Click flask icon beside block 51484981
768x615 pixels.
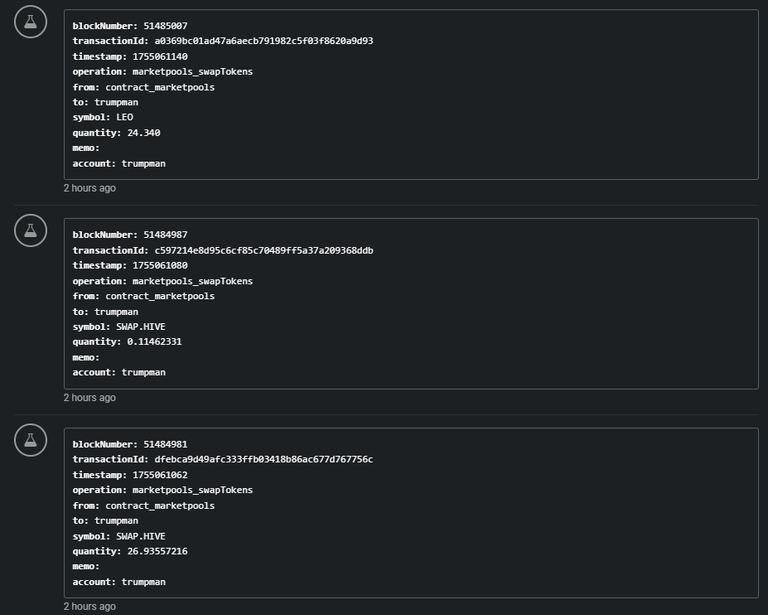tap(30, 440)
